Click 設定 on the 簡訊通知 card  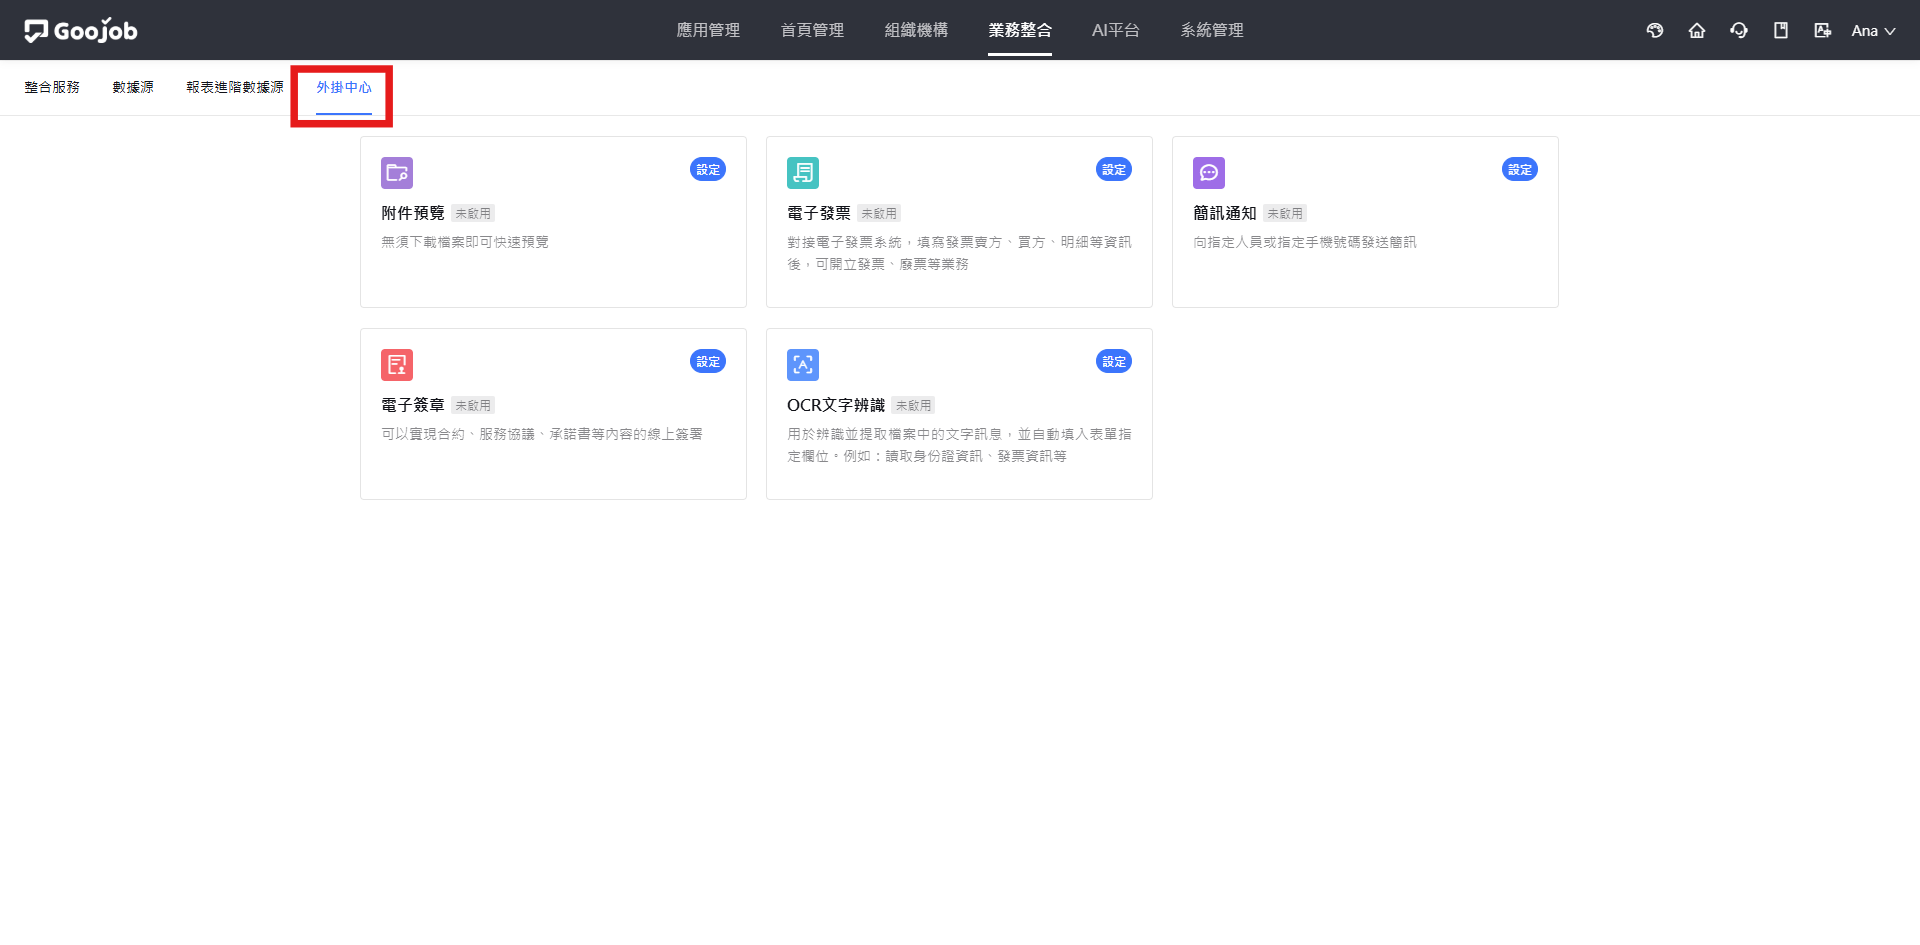click(x=1520, y=169)
